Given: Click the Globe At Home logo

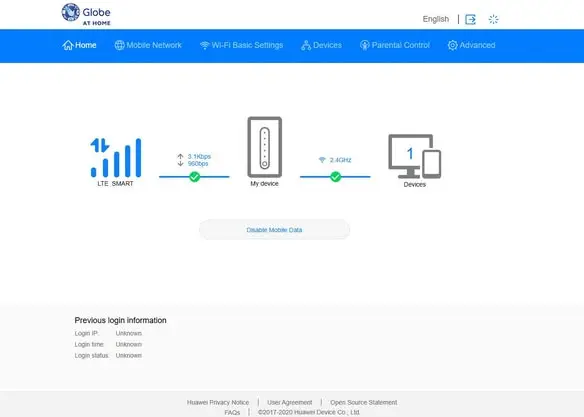Looking at the screenshot, I should pos(86,15).
